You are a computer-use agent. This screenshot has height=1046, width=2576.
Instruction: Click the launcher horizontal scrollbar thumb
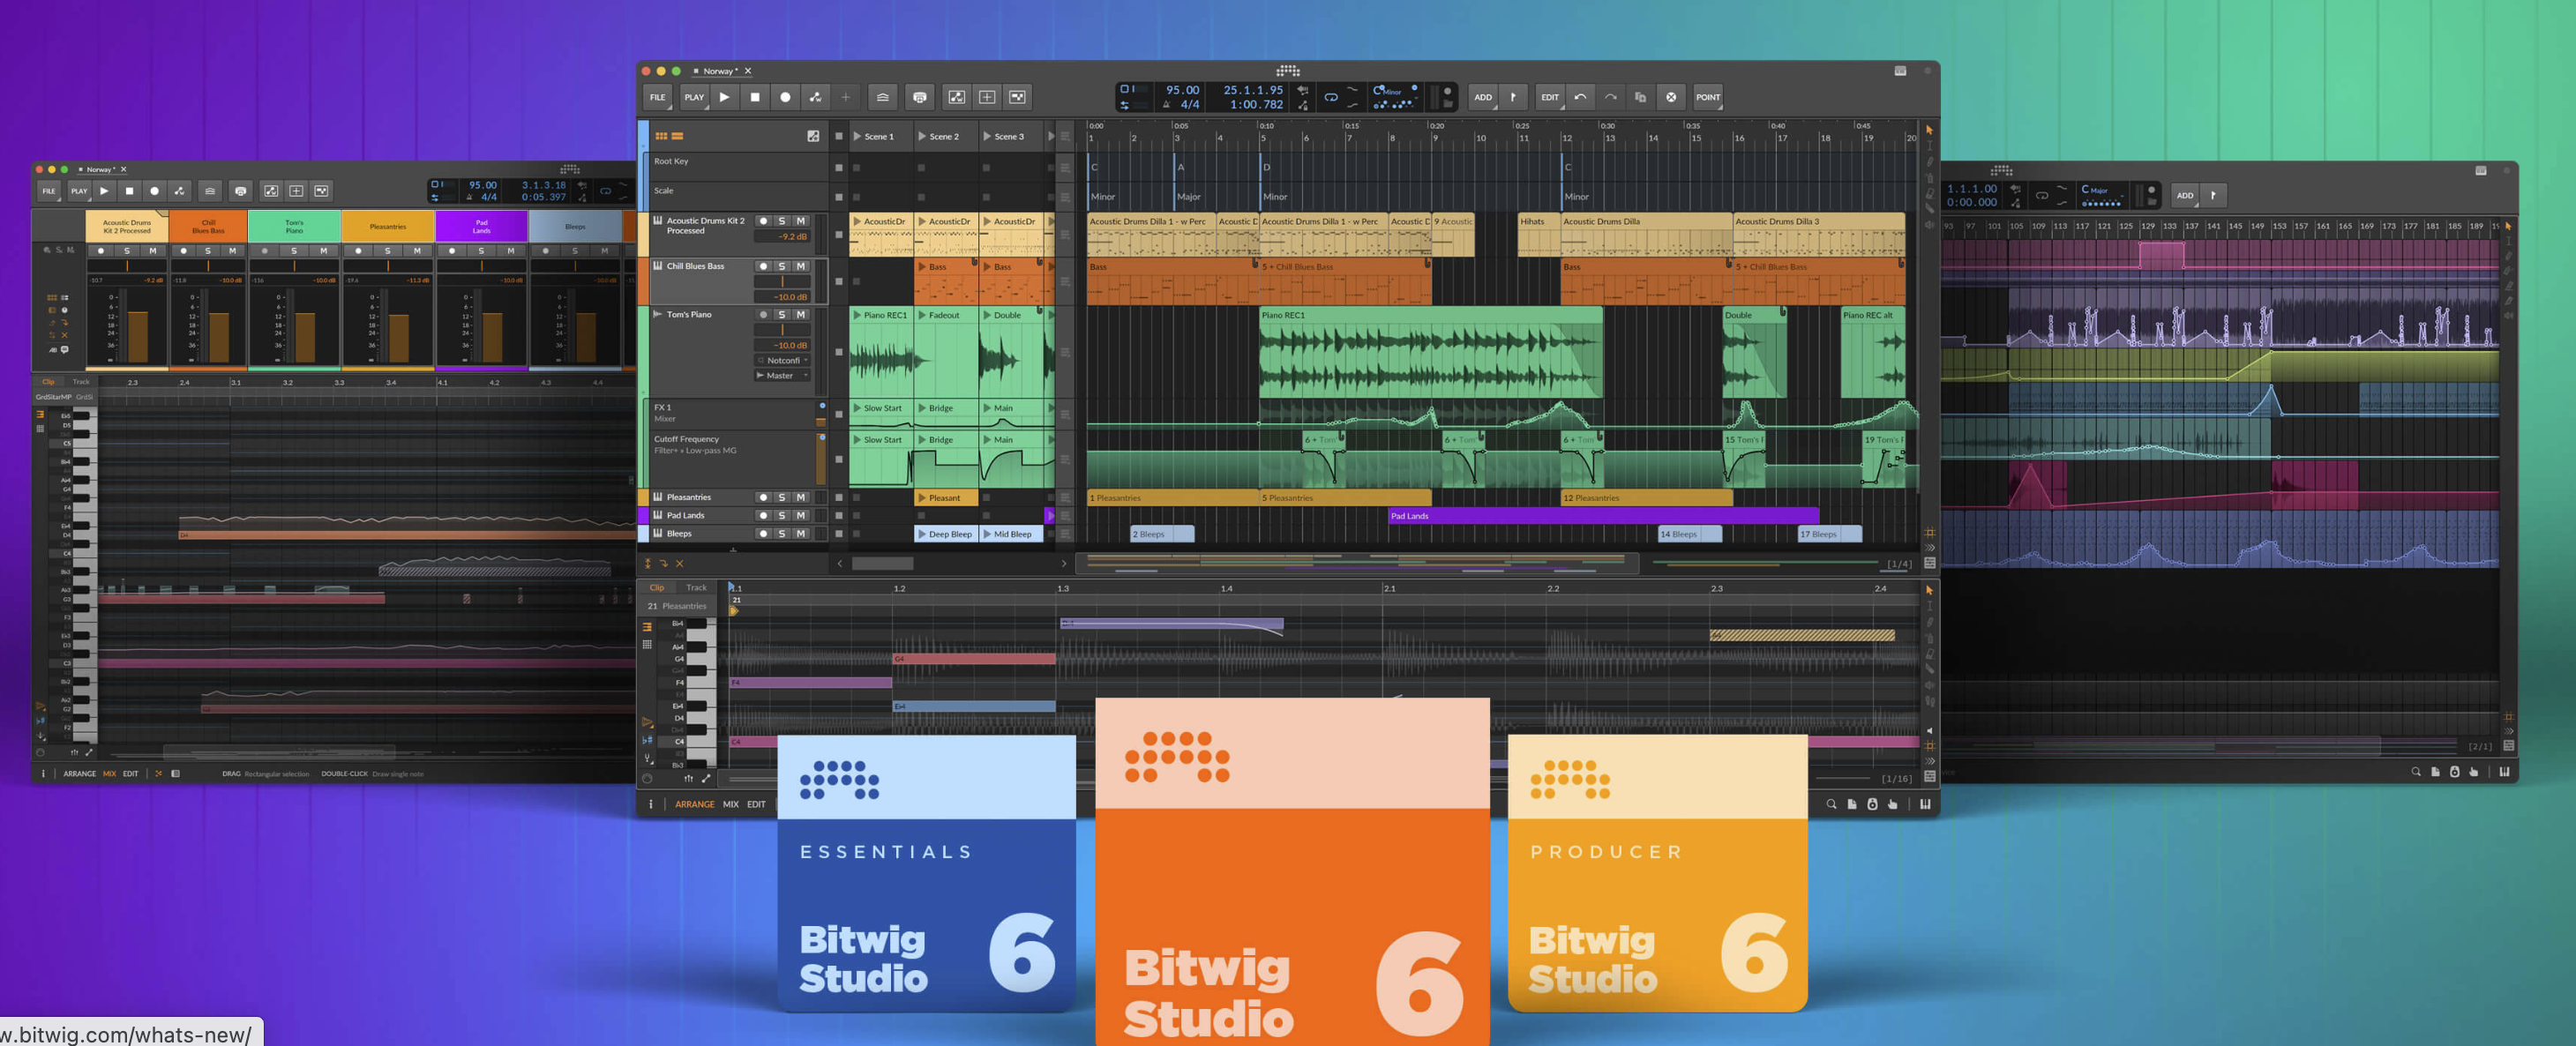coord(882,564)
